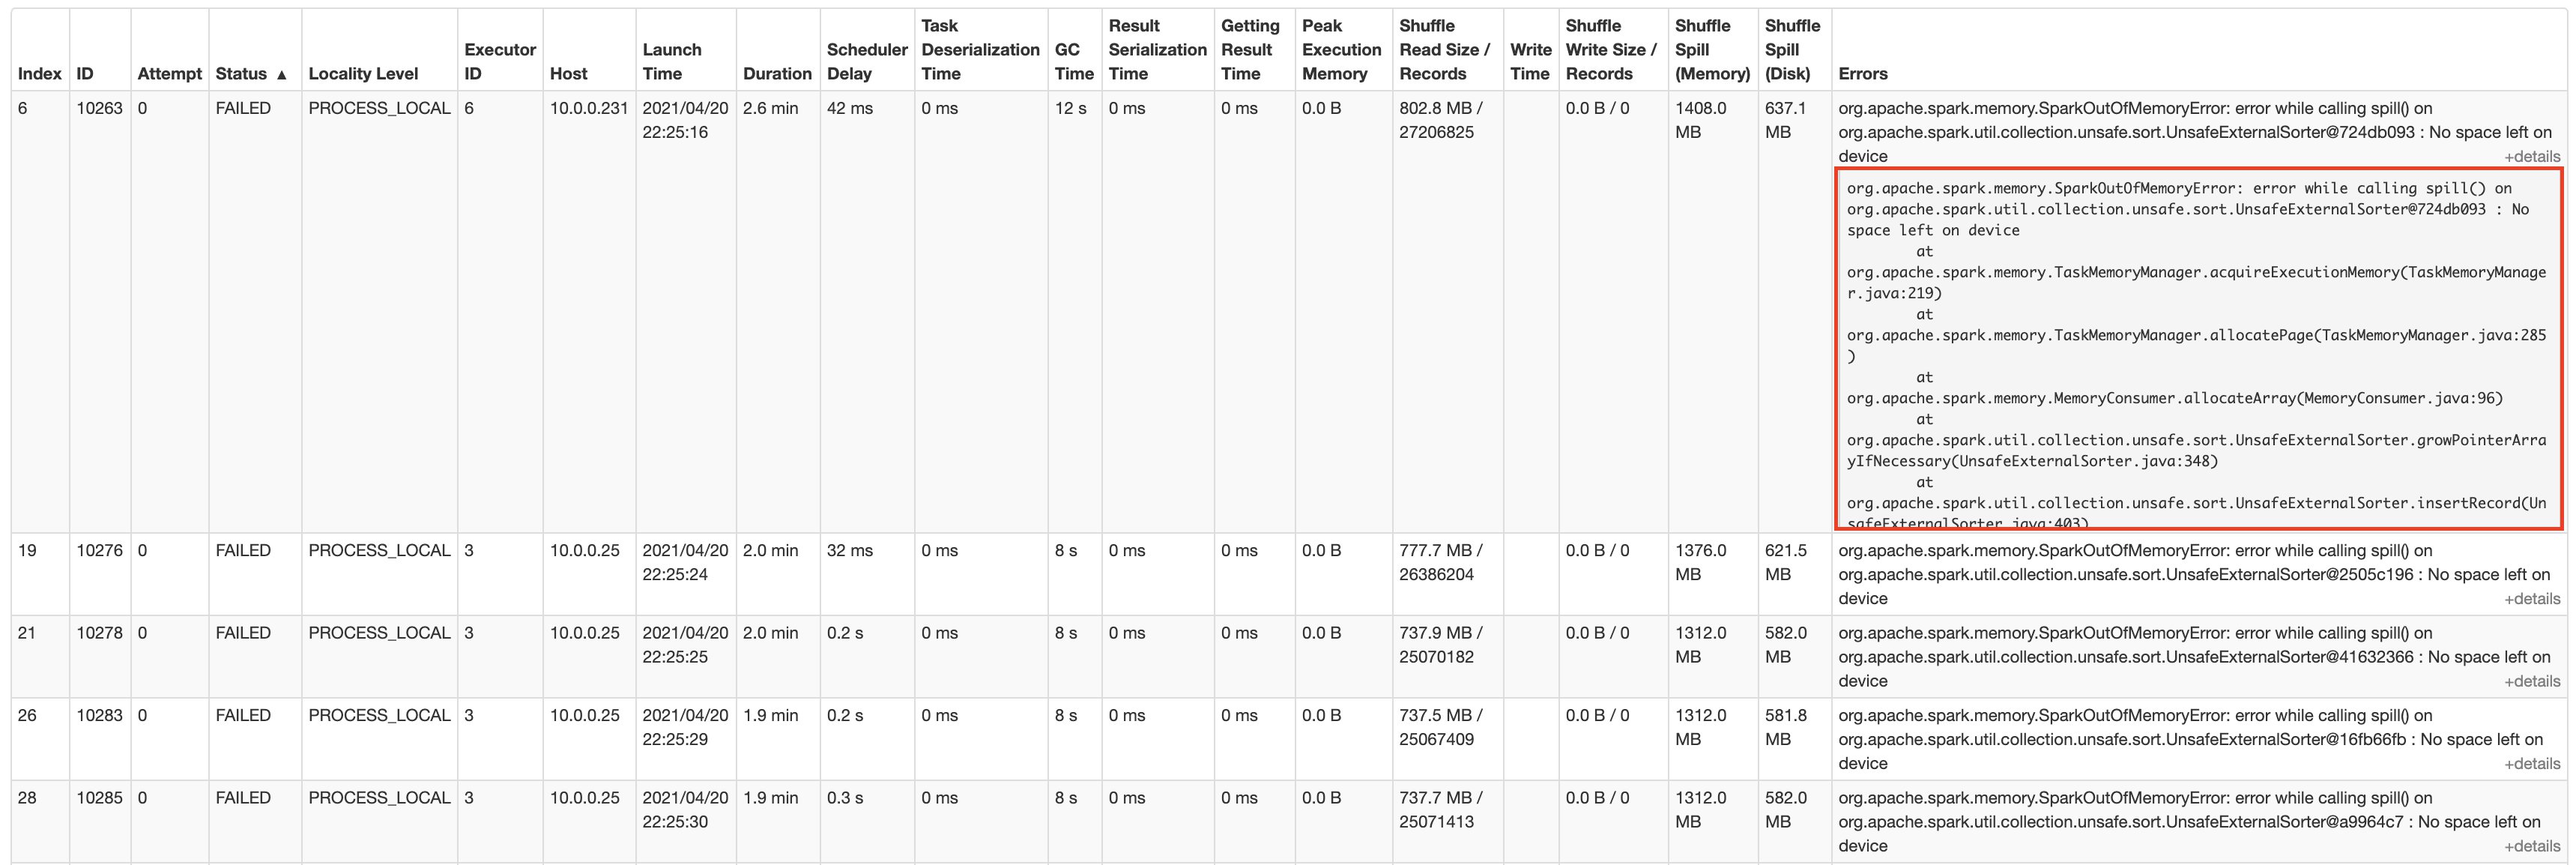Sort by Task Deserialization Time header
Viewport: 2576px width, 865px height.
980,49
